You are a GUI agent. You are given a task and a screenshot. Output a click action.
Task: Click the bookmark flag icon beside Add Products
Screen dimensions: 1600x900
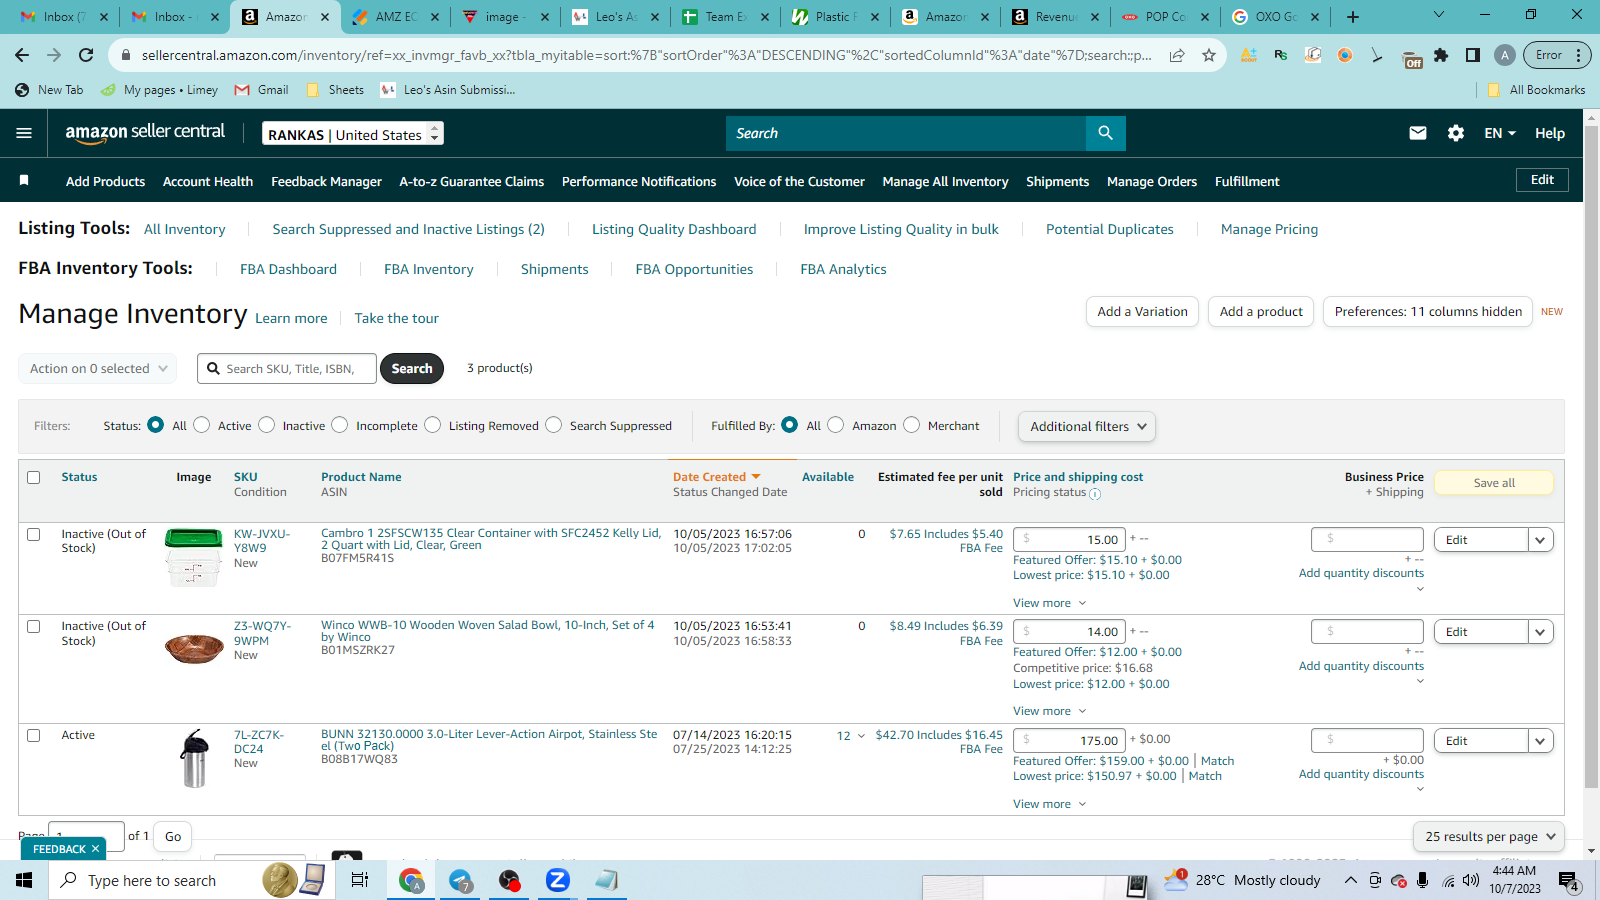pyautogui.click(x=24, y=181)
